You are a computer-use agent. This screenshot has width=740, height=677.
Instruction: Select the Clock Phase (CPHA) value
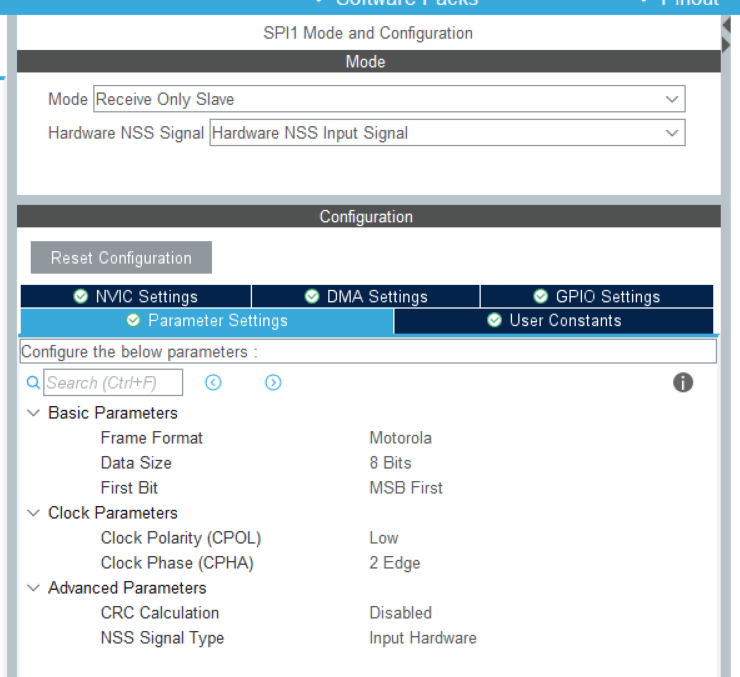395,563
